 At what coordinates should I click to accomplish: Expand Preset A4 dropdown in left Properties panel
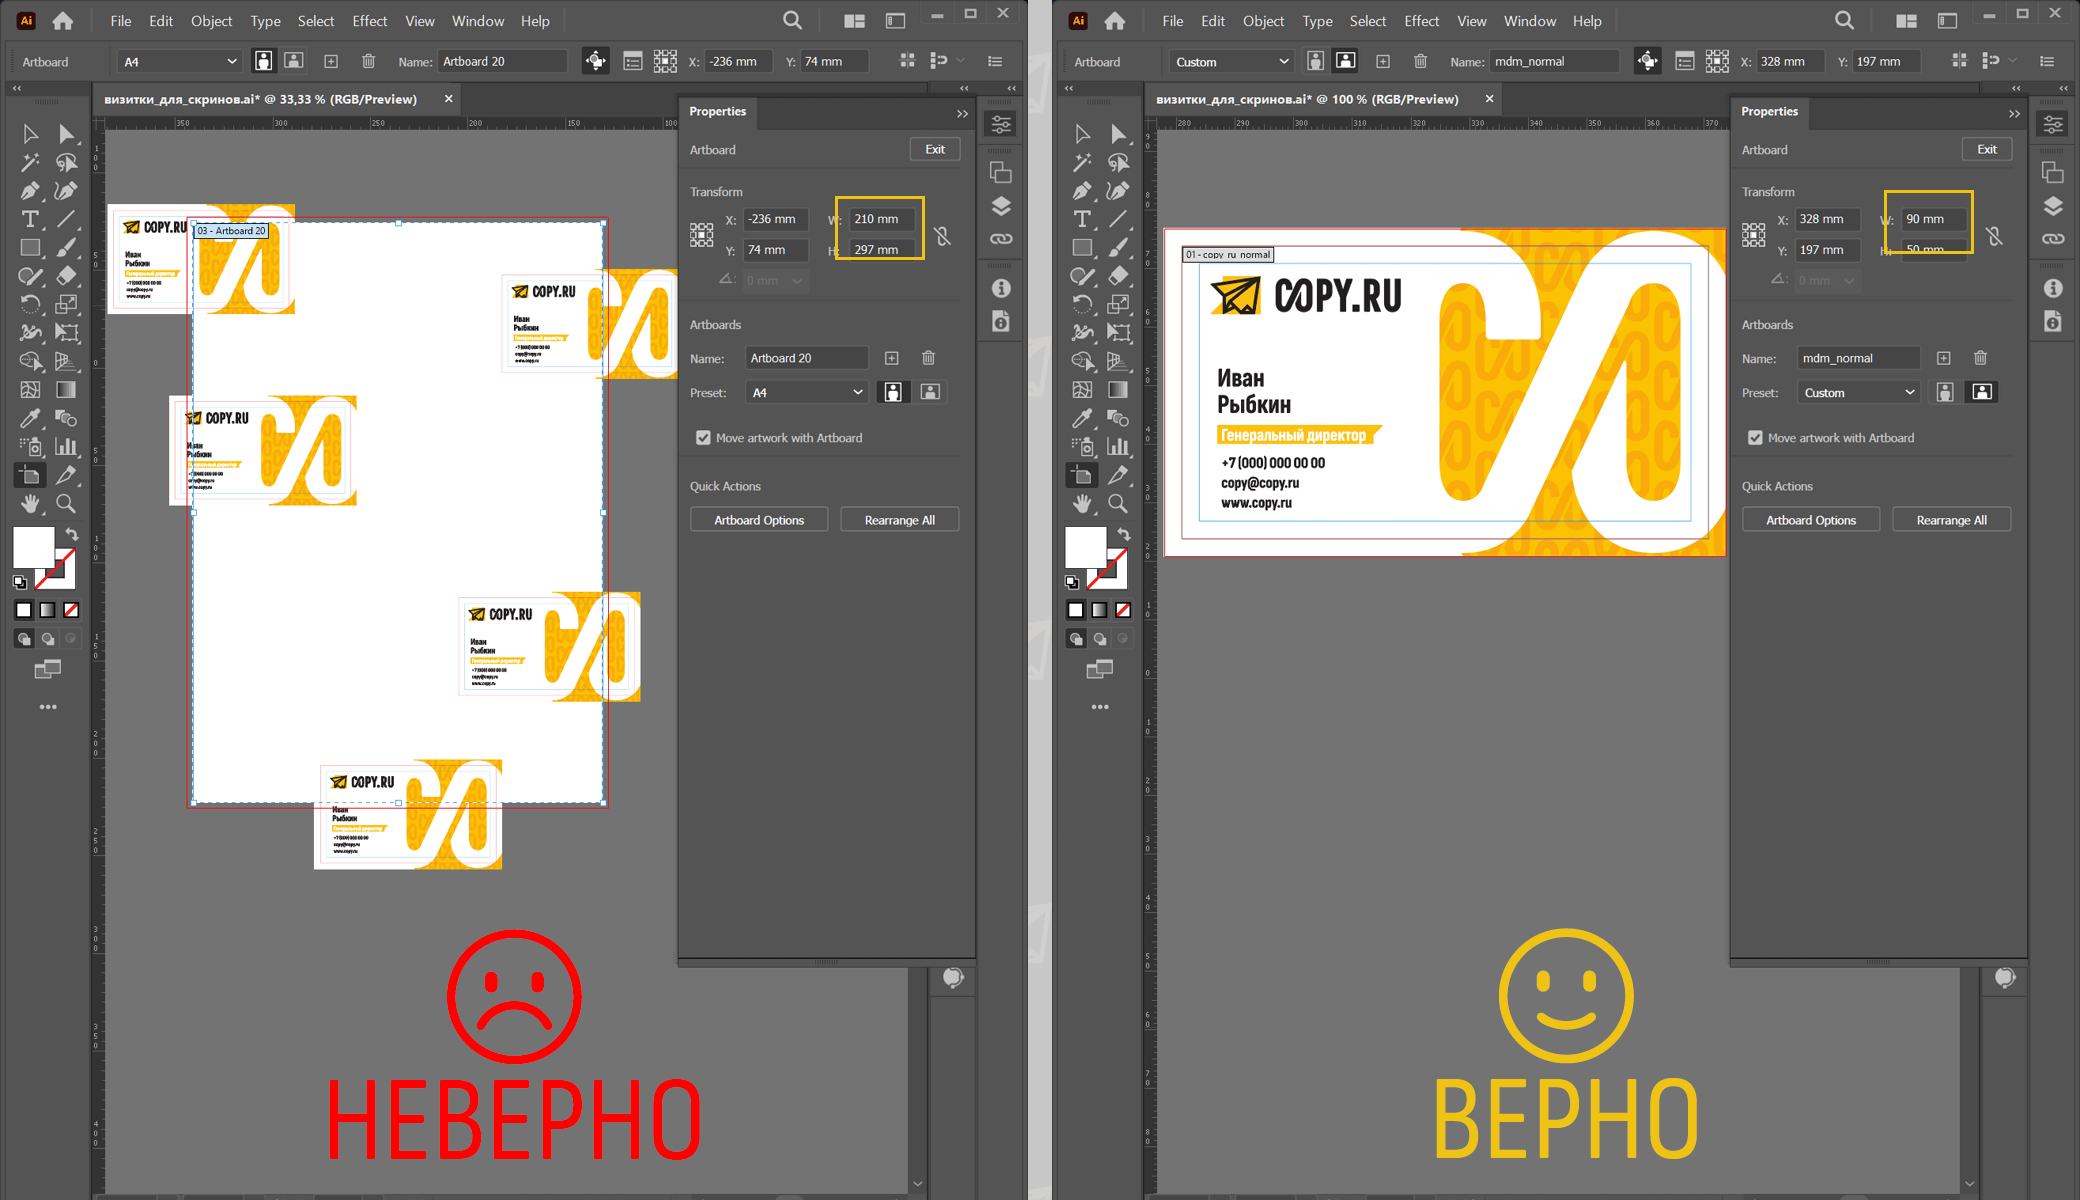point(807,393)
